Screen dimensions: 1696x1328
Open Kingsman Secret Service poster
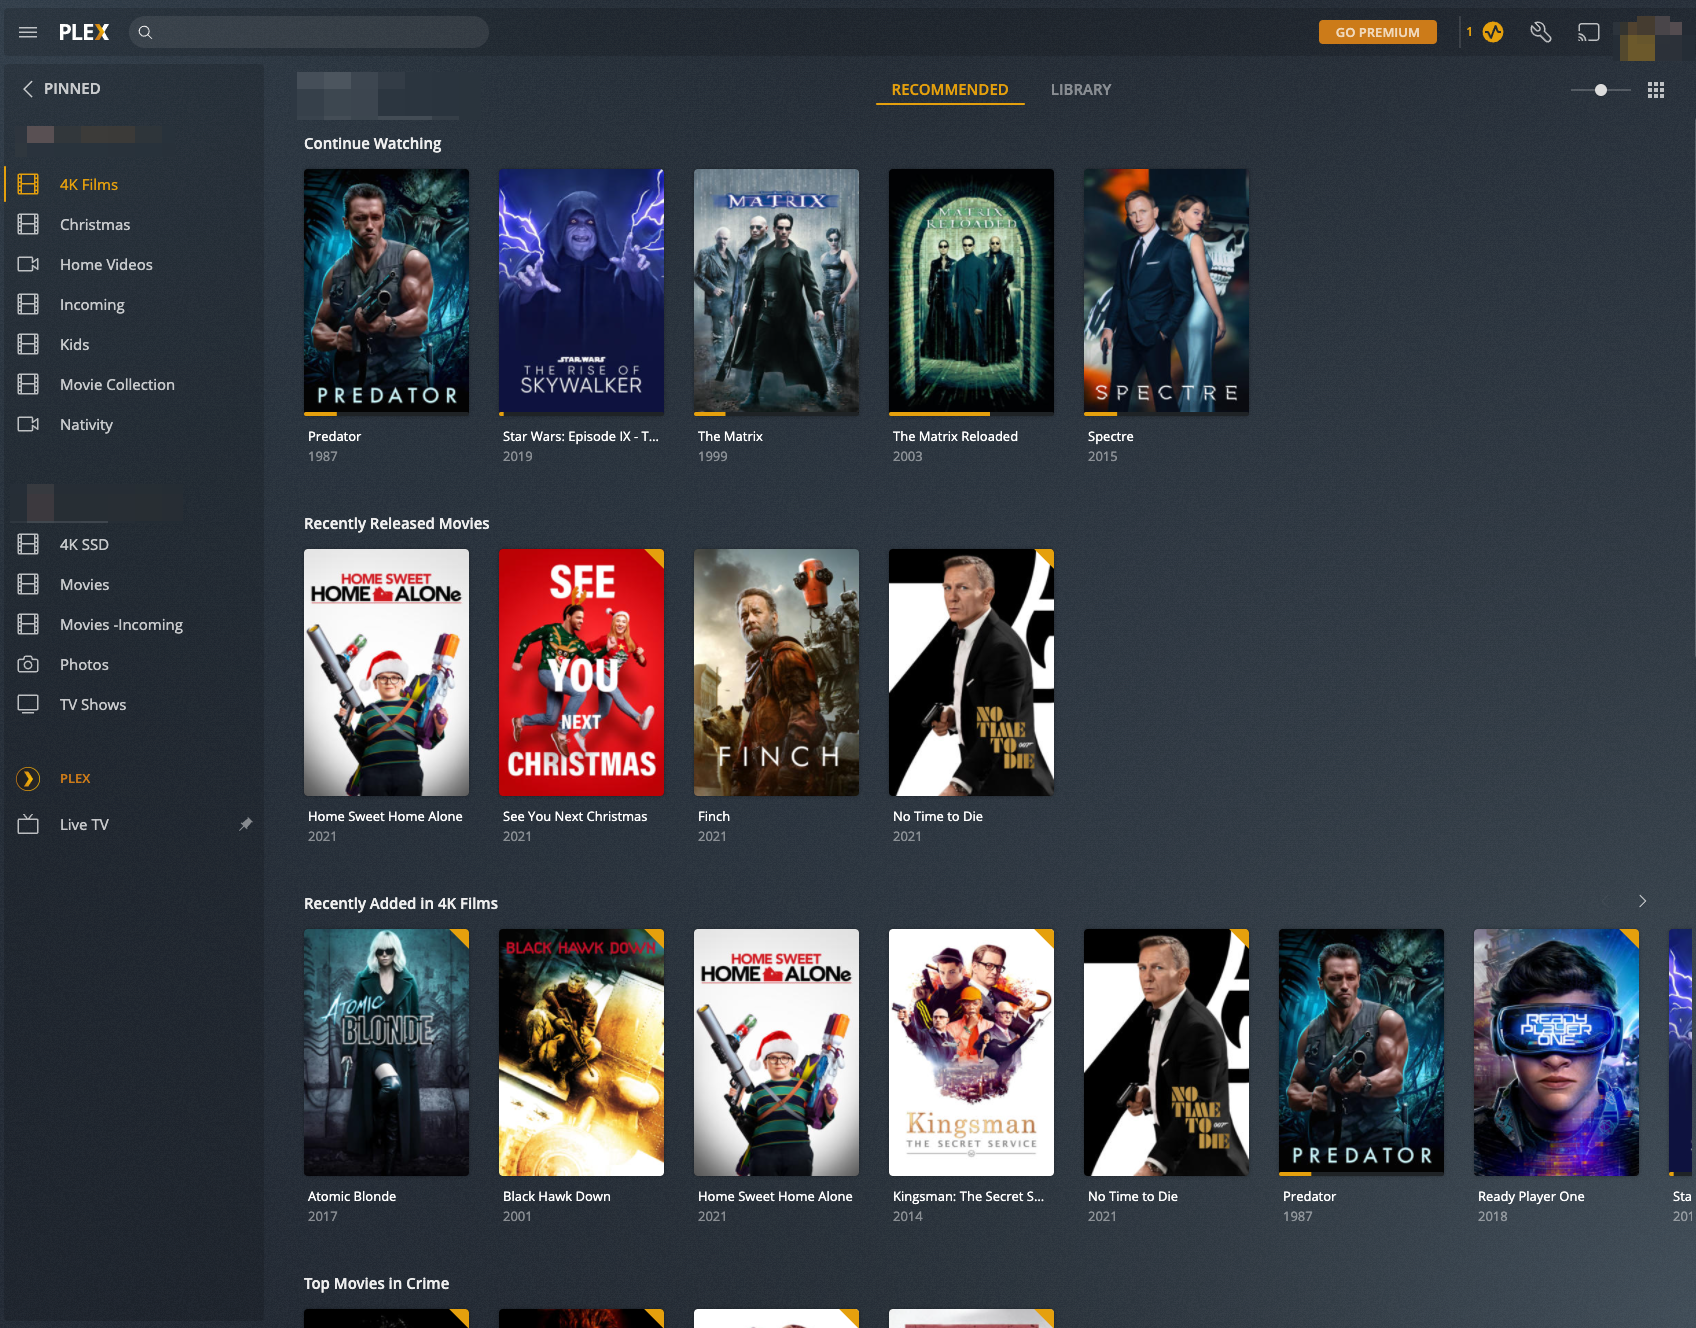[x=971, y=1052]
